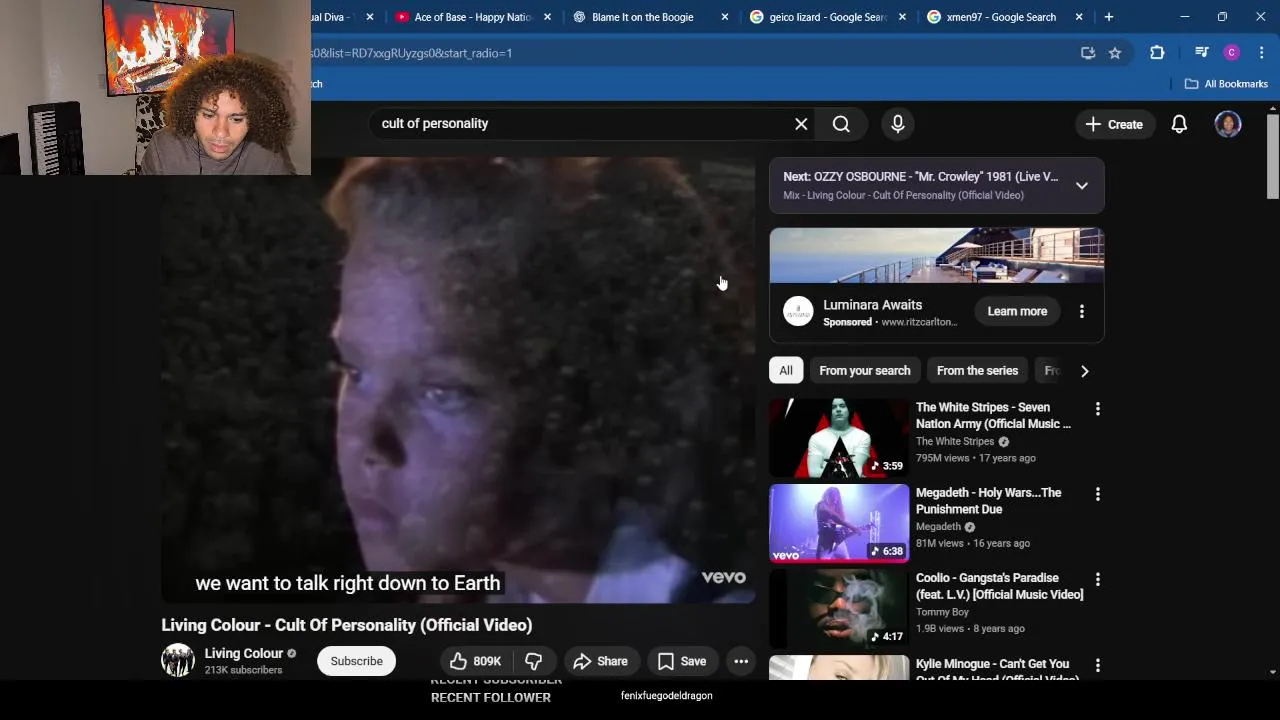Viewport: 1280px width, 720px height.
Task: Click '213K subscribers' text
Action: click(243, 670)
